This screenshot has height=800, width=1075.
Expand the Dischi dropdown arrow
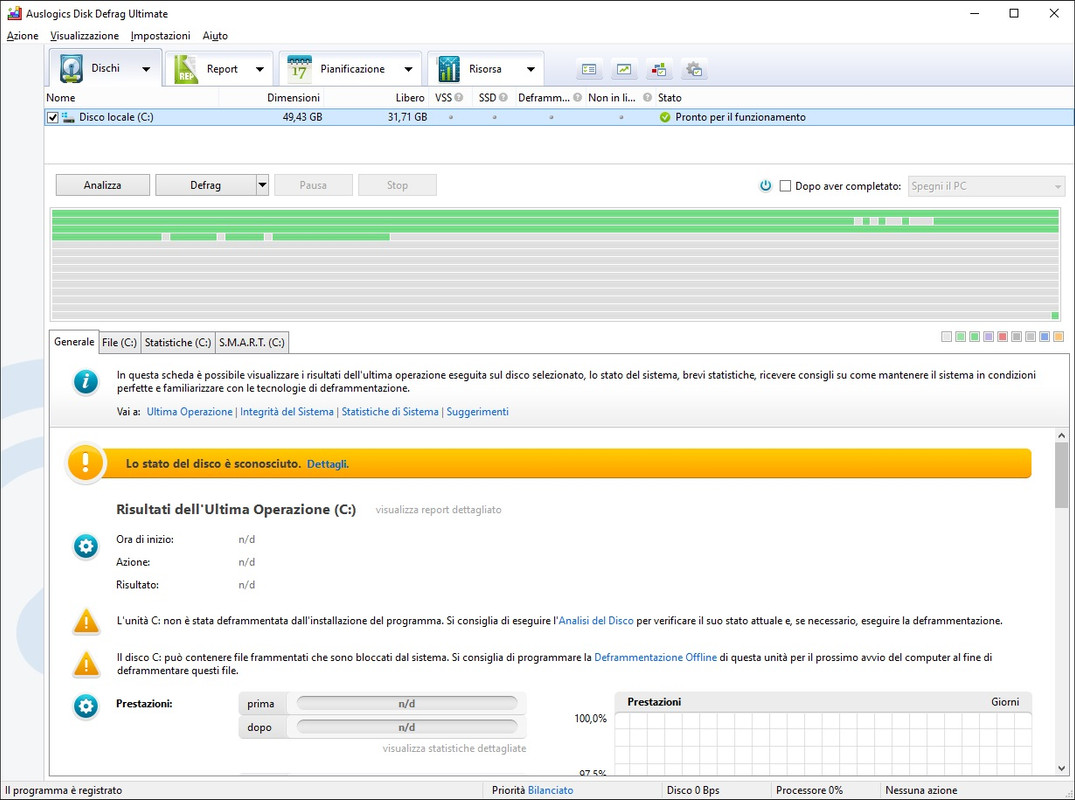pyautogui.click(x=146, y=69)
